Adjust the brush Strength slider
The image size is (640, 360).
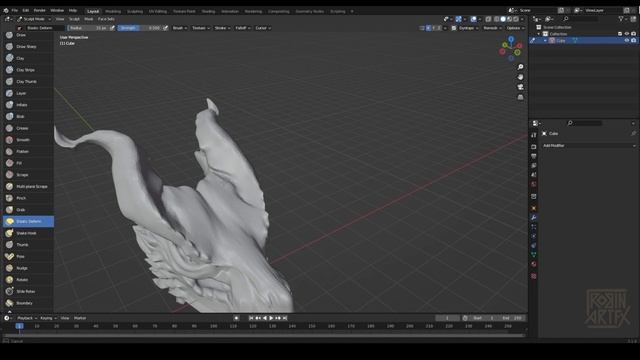(140, 28)
